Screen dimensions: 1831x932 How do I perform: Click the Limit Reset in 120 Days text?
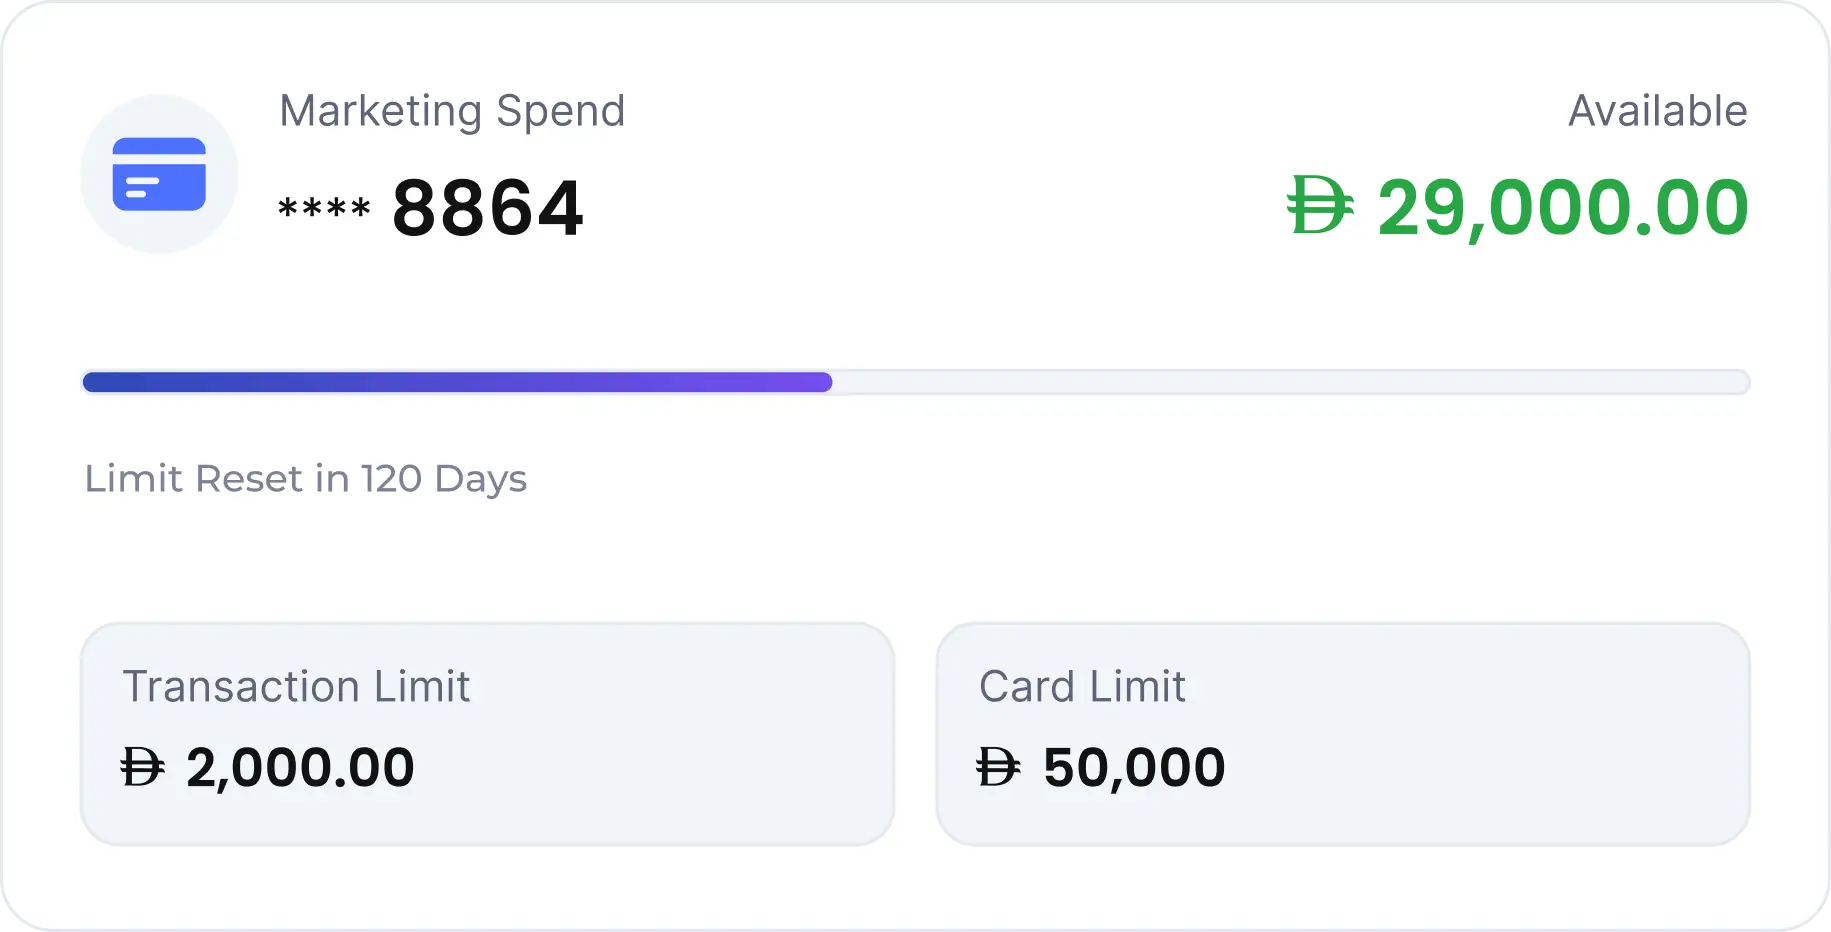305,479
